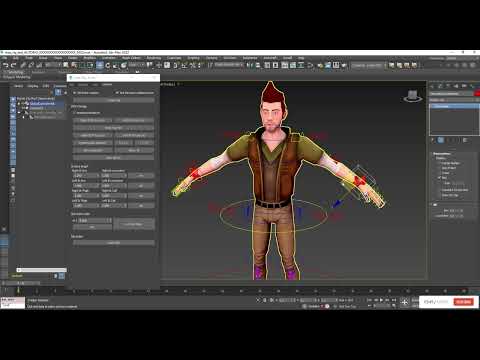Open the Modify tab of the command panel
Screen dimensions: 480x360
click(x=441, y=86)
